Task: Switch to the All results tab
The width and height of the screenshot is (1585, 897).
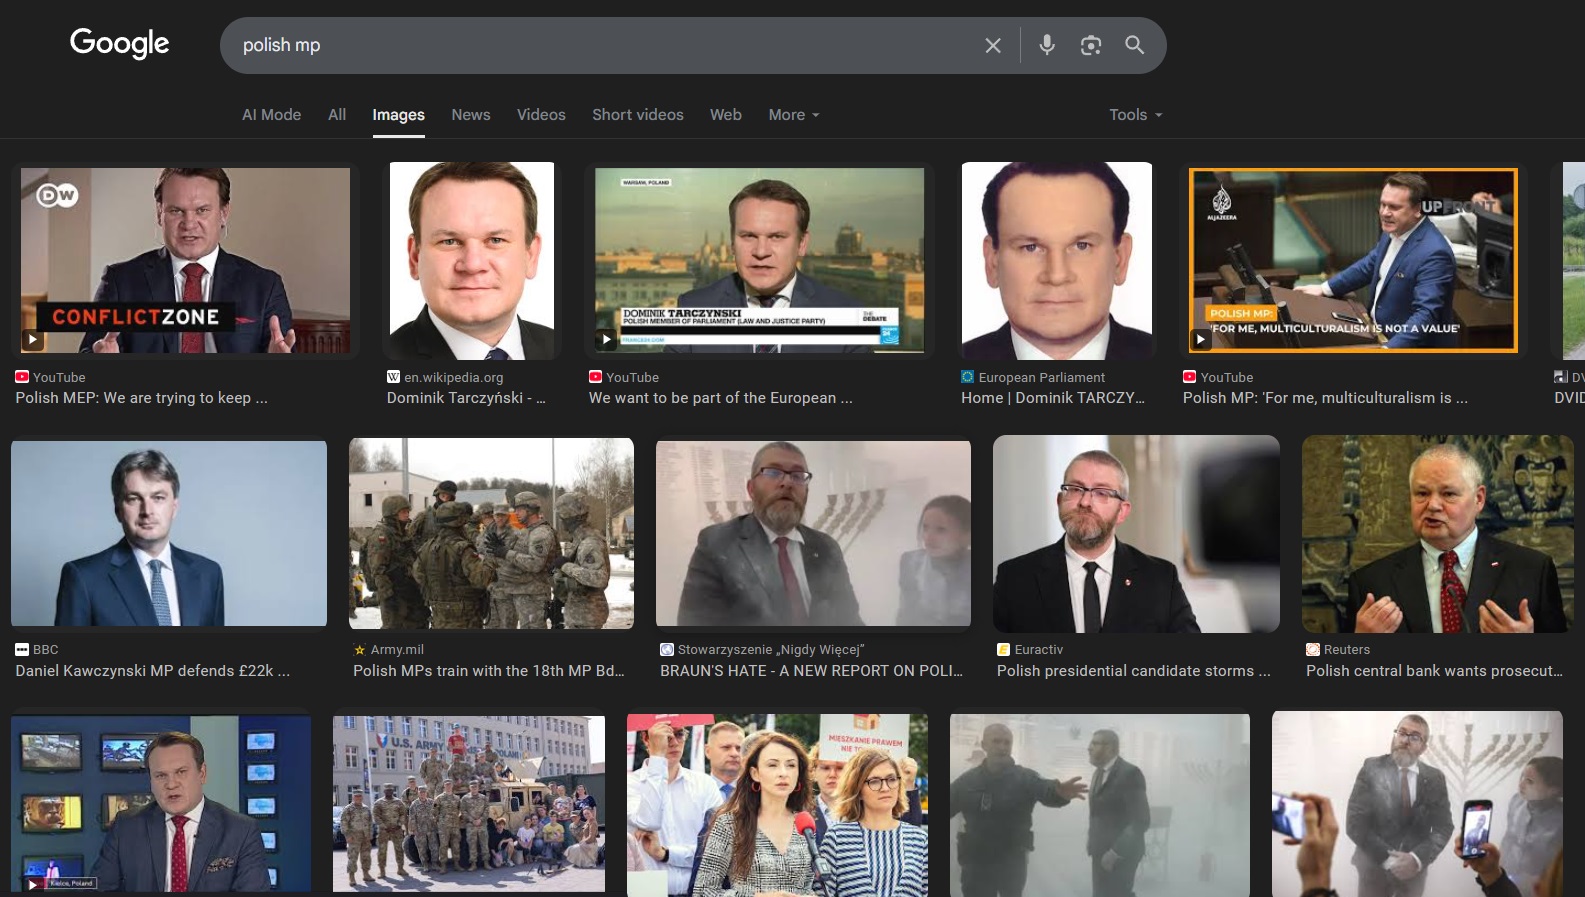Action: point(337,115)
